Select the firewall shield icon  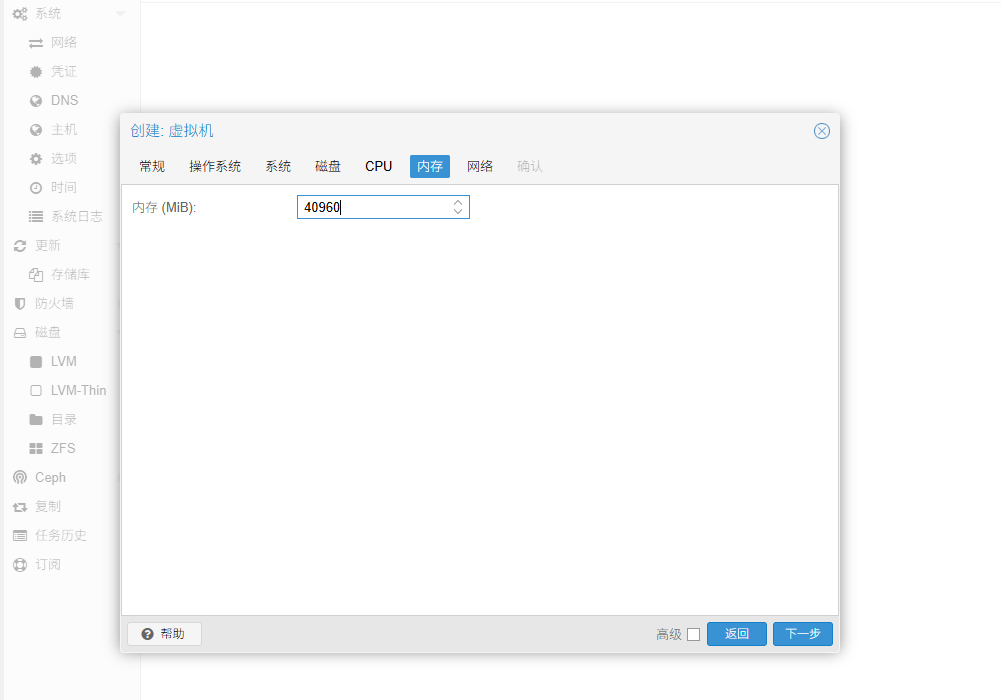pyautogui.click(x=20, y=304)
